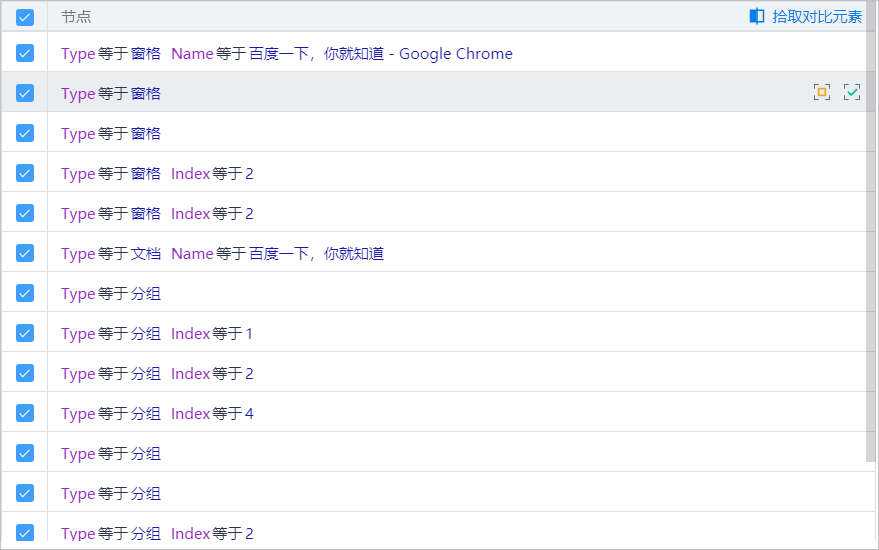Click the vertical scrollbar thumb
The width and height of the screenshot is (879, 550).
pos(870,230)
